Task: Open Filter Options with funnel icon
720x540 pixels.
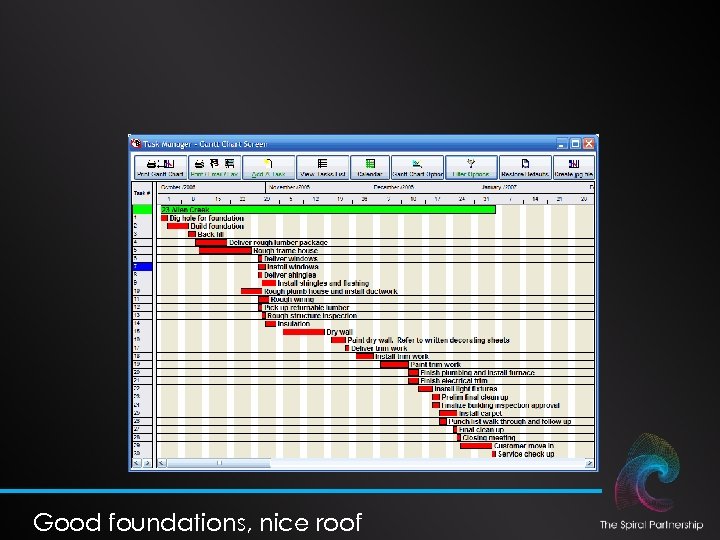Action: 471,167
